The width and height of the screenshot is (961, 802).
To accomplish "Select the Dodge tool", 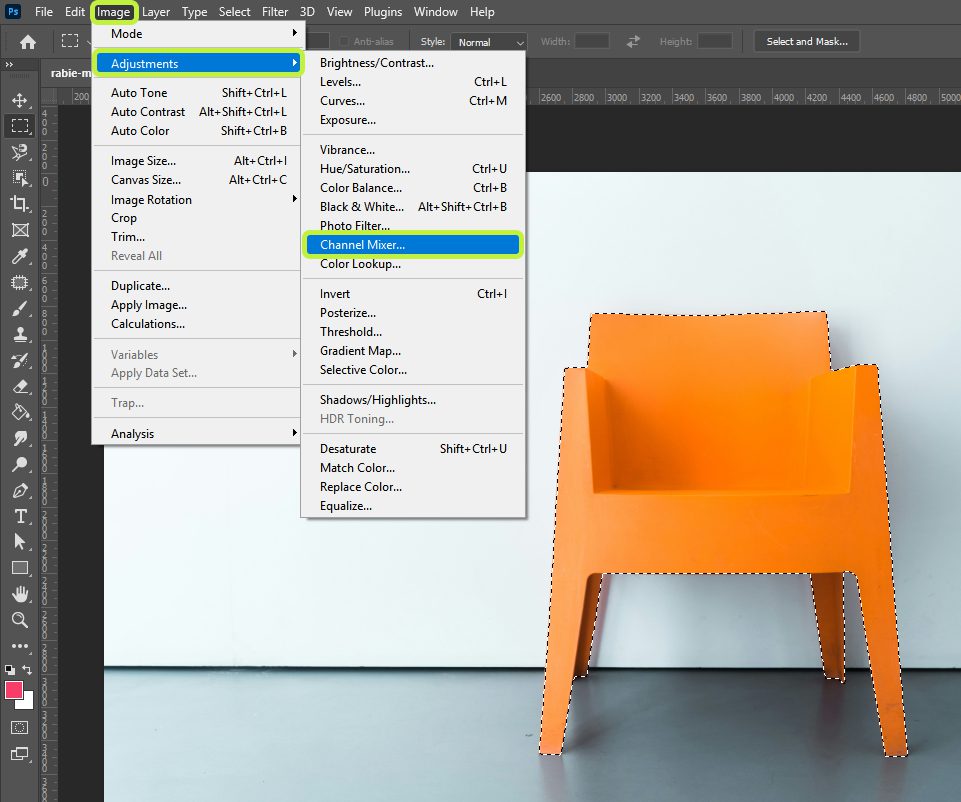I will pos(20,464).
